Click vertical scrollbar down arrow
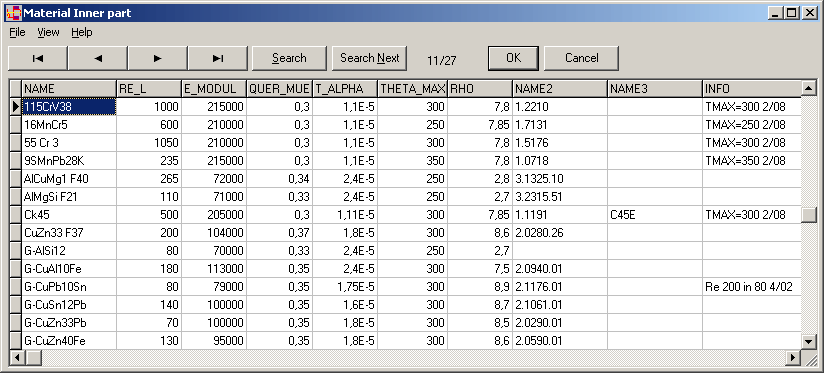824x373 pixels. click(809, 341)
